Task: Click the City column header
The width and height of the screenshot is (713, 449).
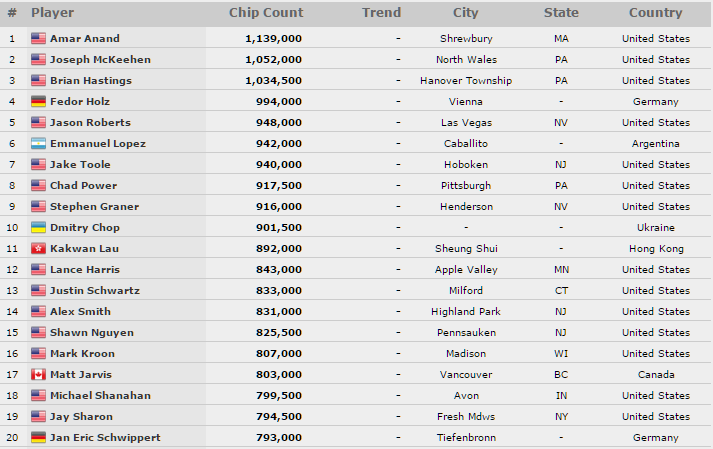Action: pos(466,13)
